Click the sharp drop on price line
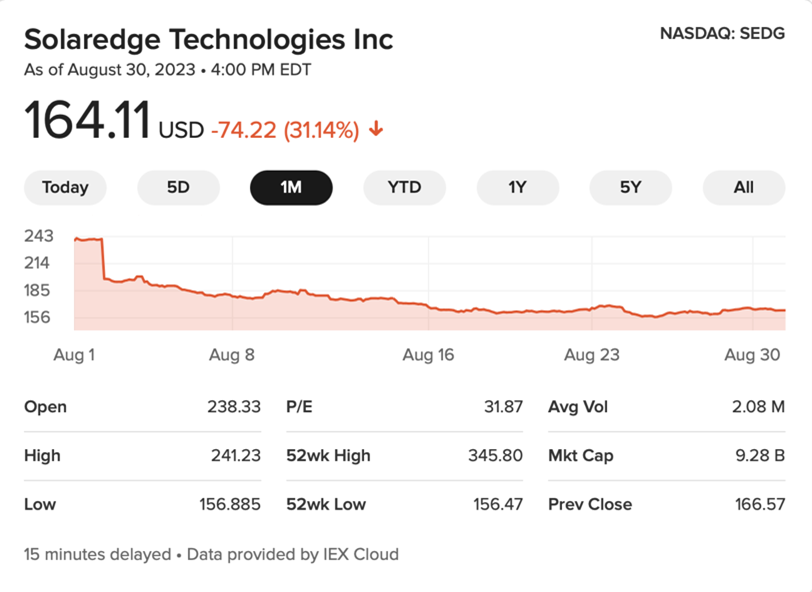This screenshot has height=592, width=812. [x=103, y=259]
